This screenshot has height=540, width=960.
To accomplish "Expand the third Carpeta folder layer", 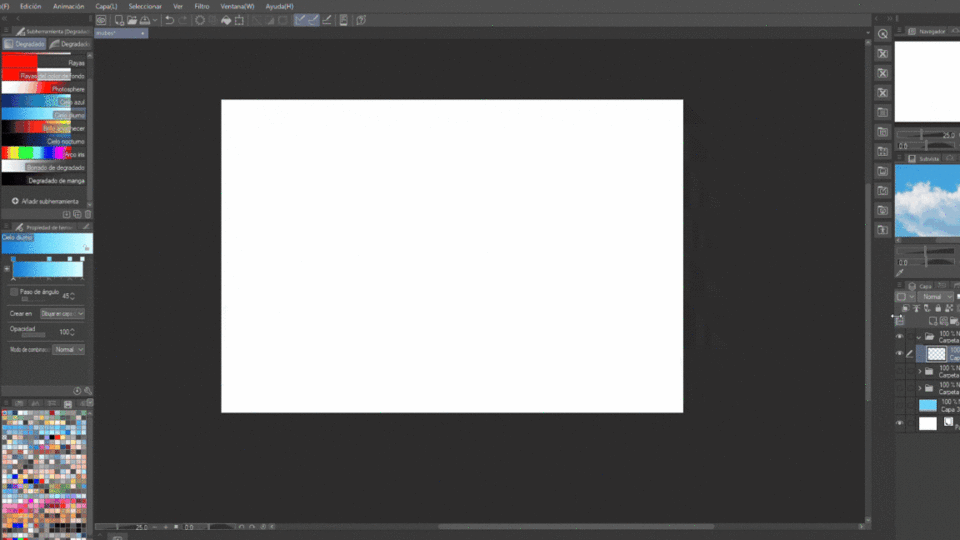I will coord(920,388).
